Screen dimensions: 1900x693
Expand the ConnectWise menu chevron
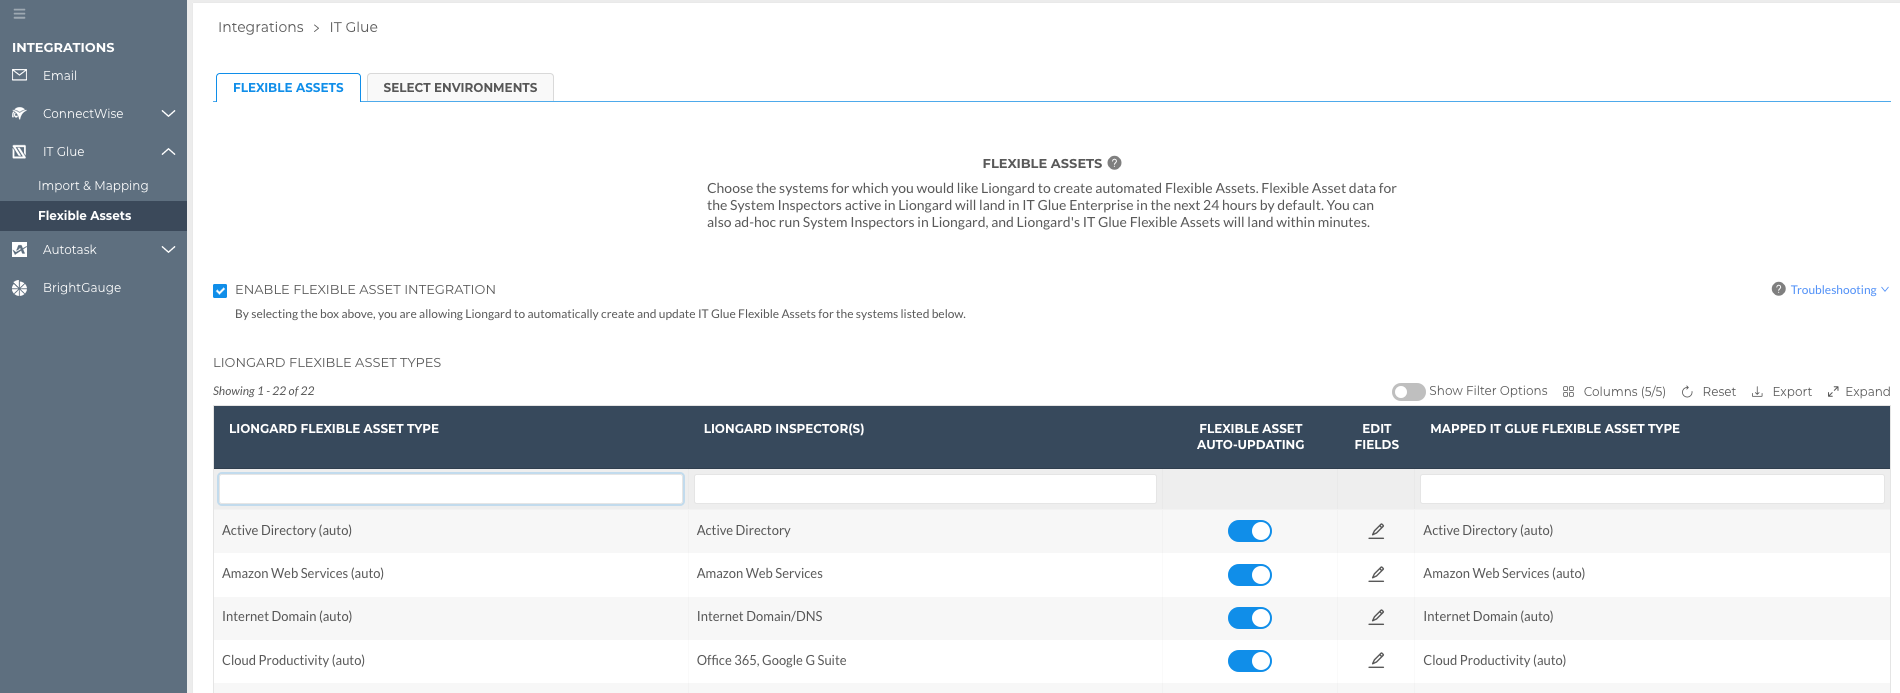pos(168,113)
